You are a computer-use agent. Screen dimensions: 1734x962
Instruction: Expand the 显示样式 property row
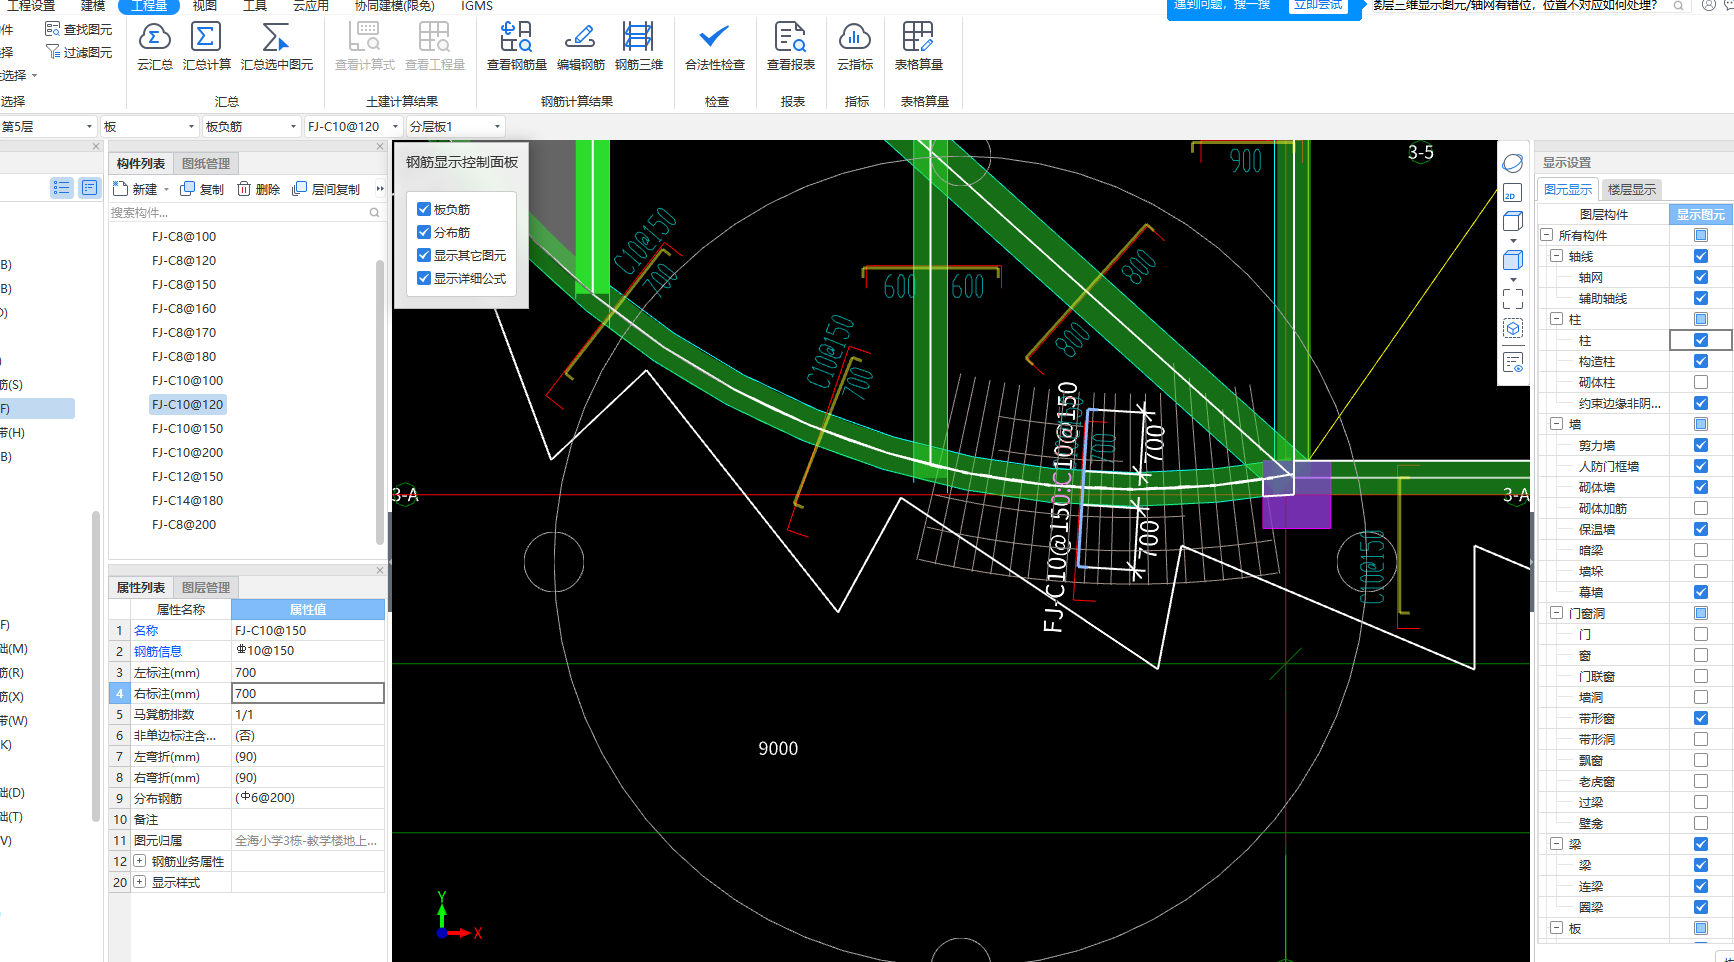coord(139,882)
